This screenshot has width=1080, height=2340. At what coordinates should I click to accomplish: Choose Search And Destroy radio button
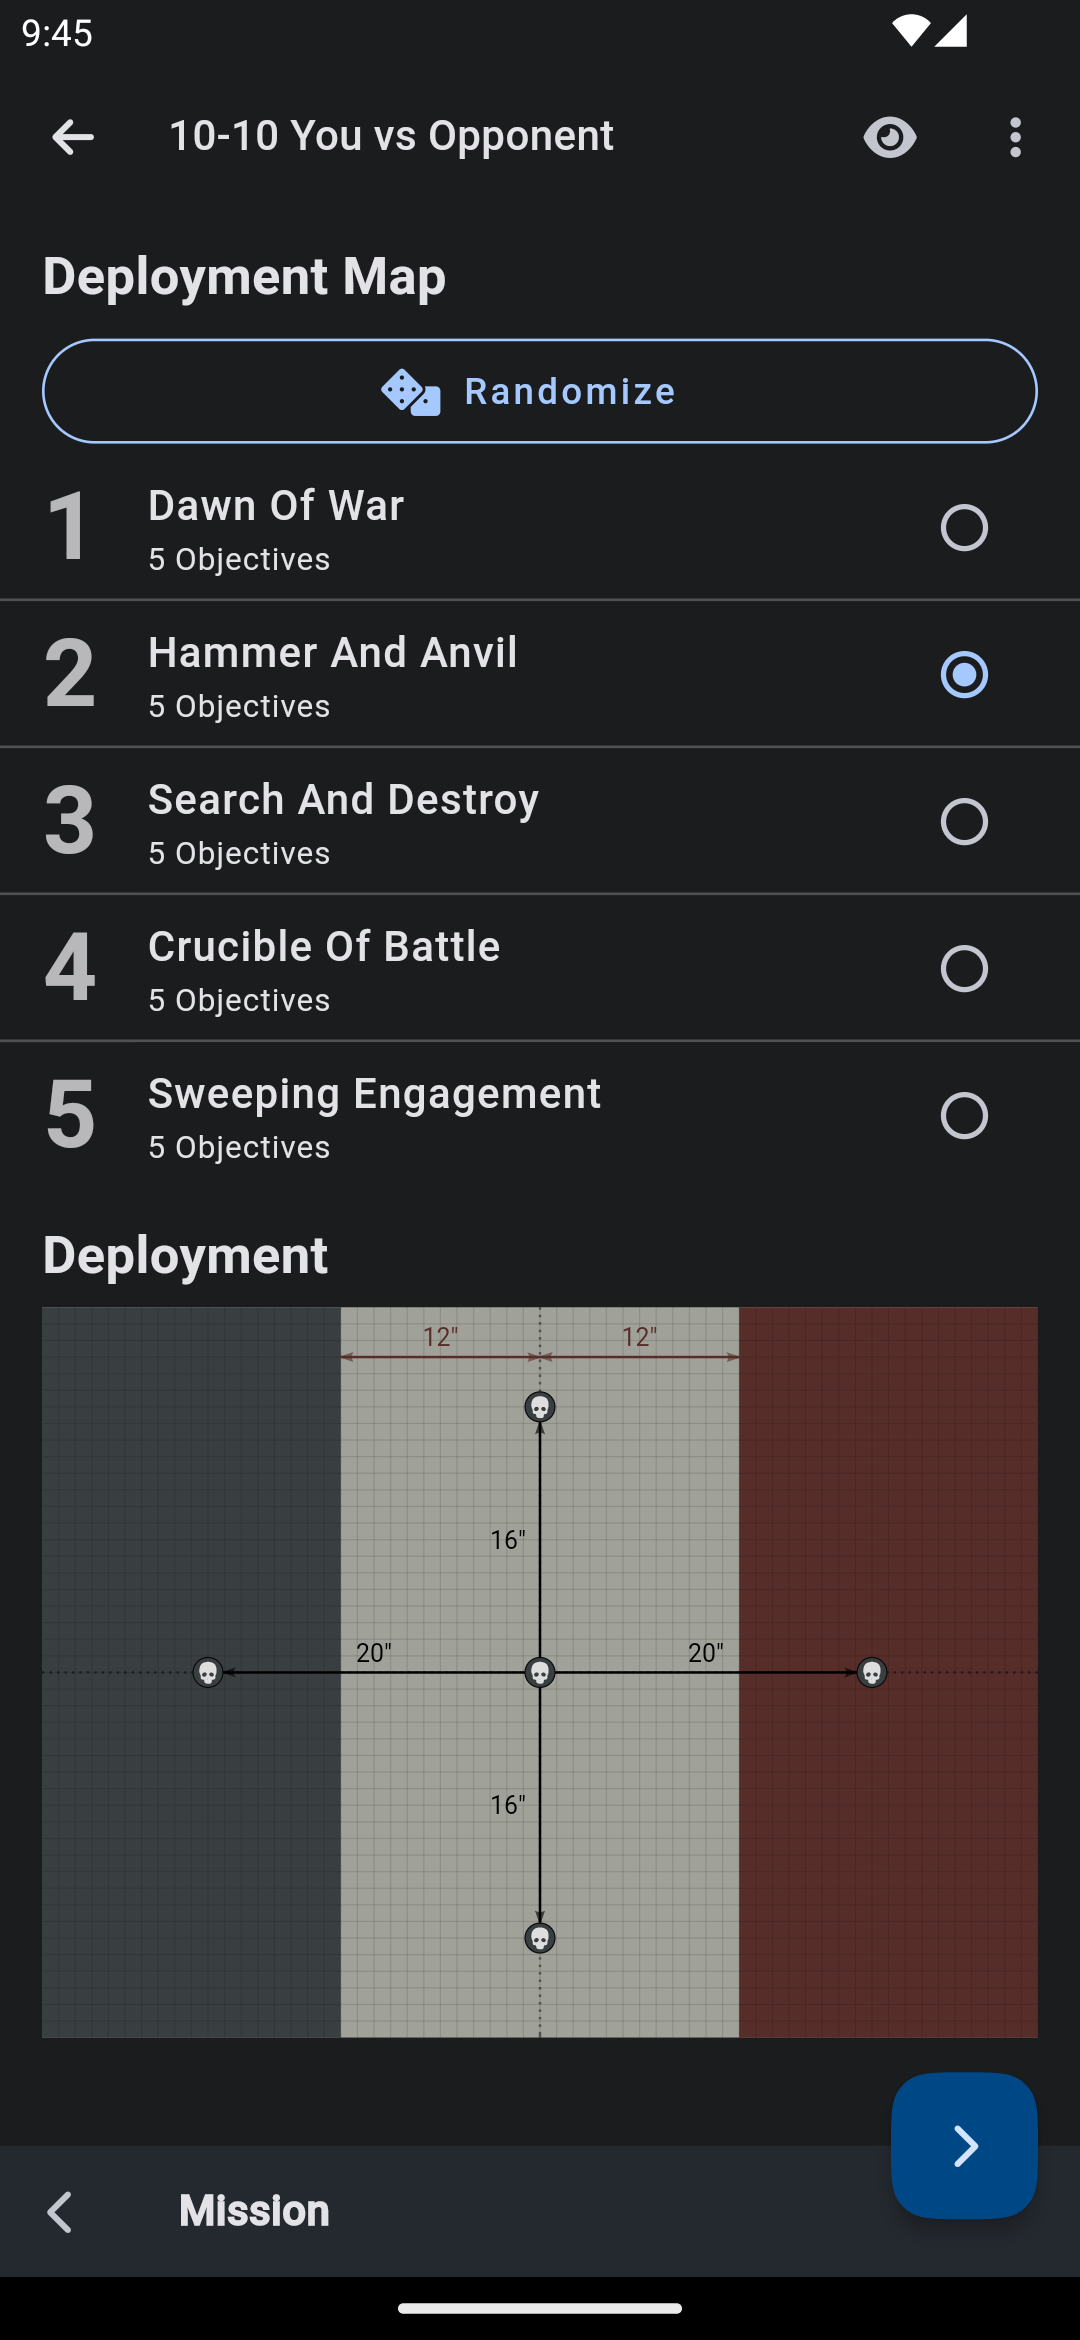(964, 822)
